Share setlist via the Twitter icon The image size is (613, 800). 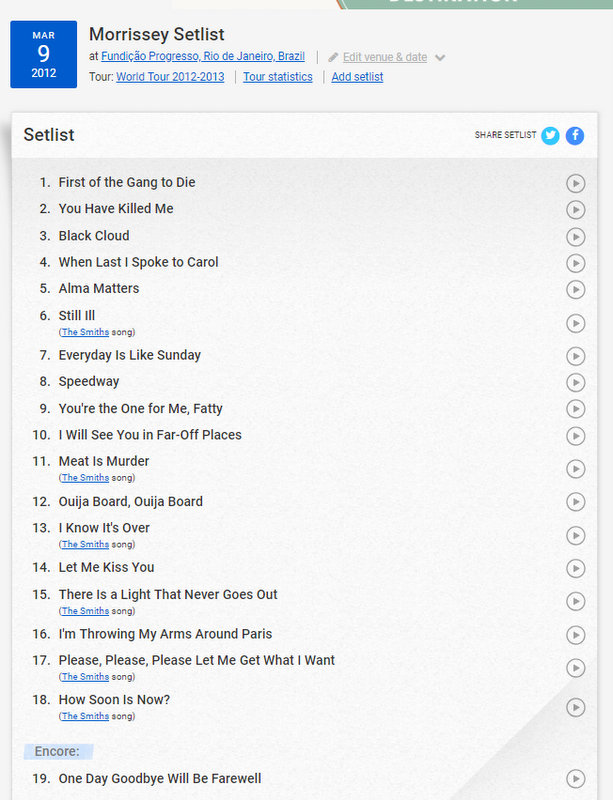click(550, 136)
